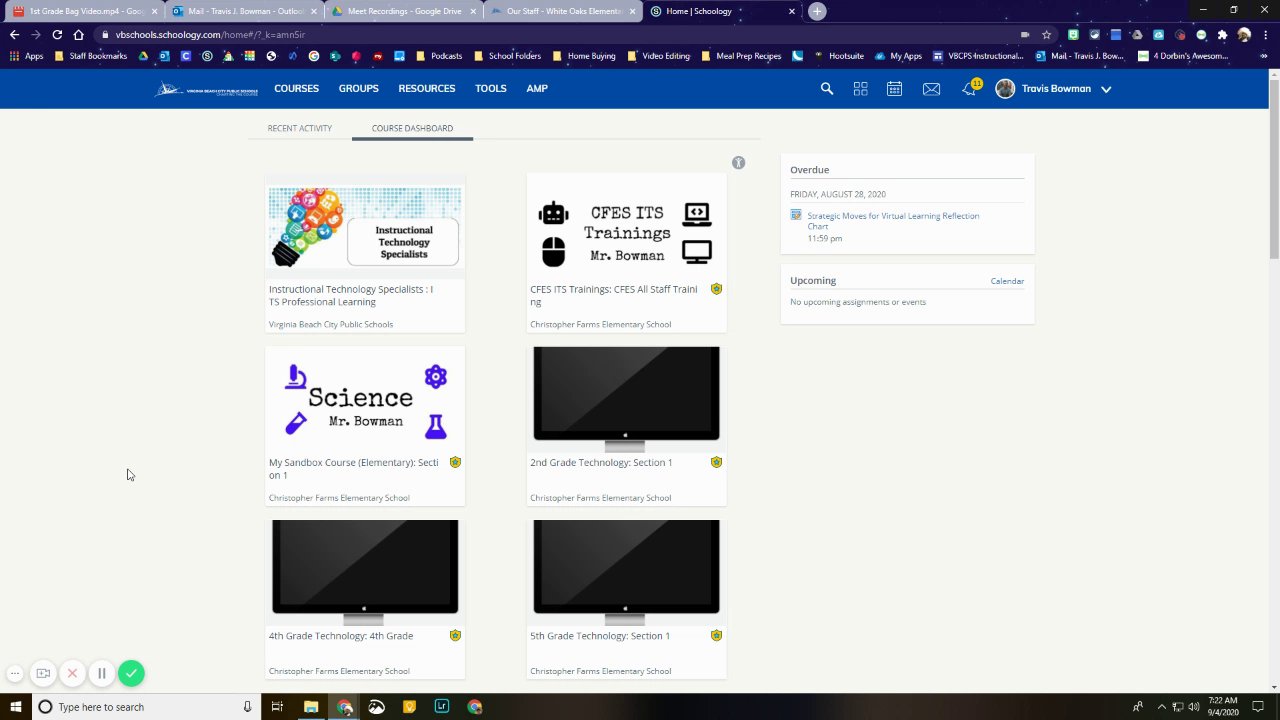
Task: Expand Travis Bowman account dropdown arrow
Action: pyautogui.click(x=1106, y=89)
